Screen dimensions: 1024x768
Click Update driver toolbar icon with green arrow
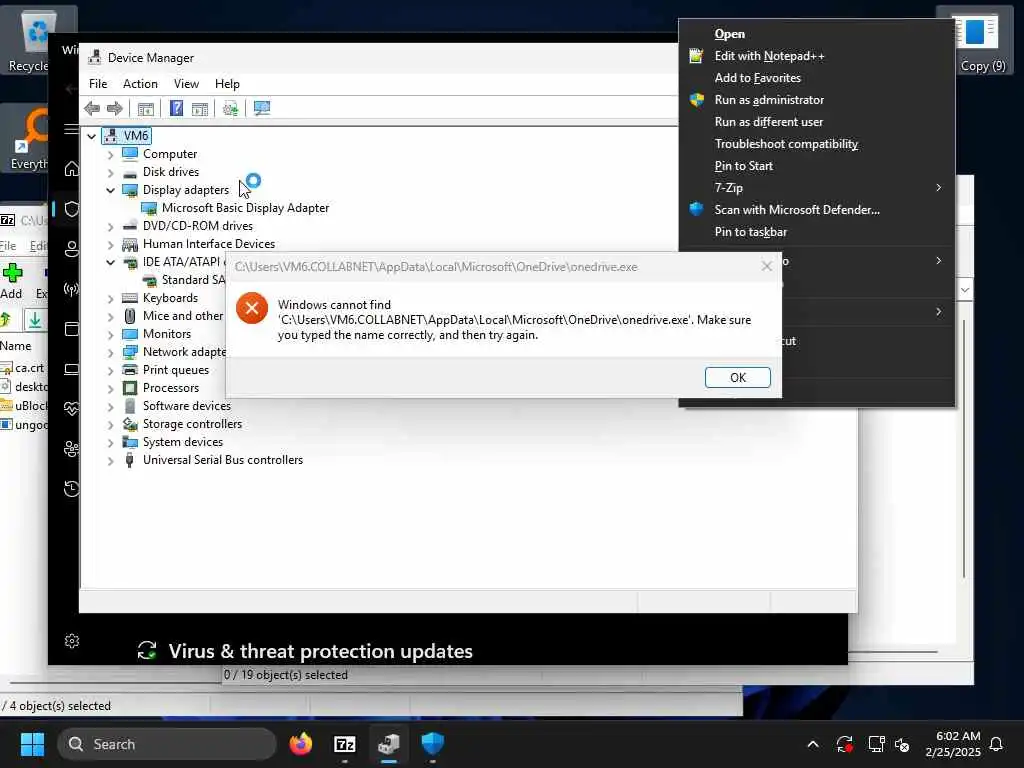click(230, 108)
